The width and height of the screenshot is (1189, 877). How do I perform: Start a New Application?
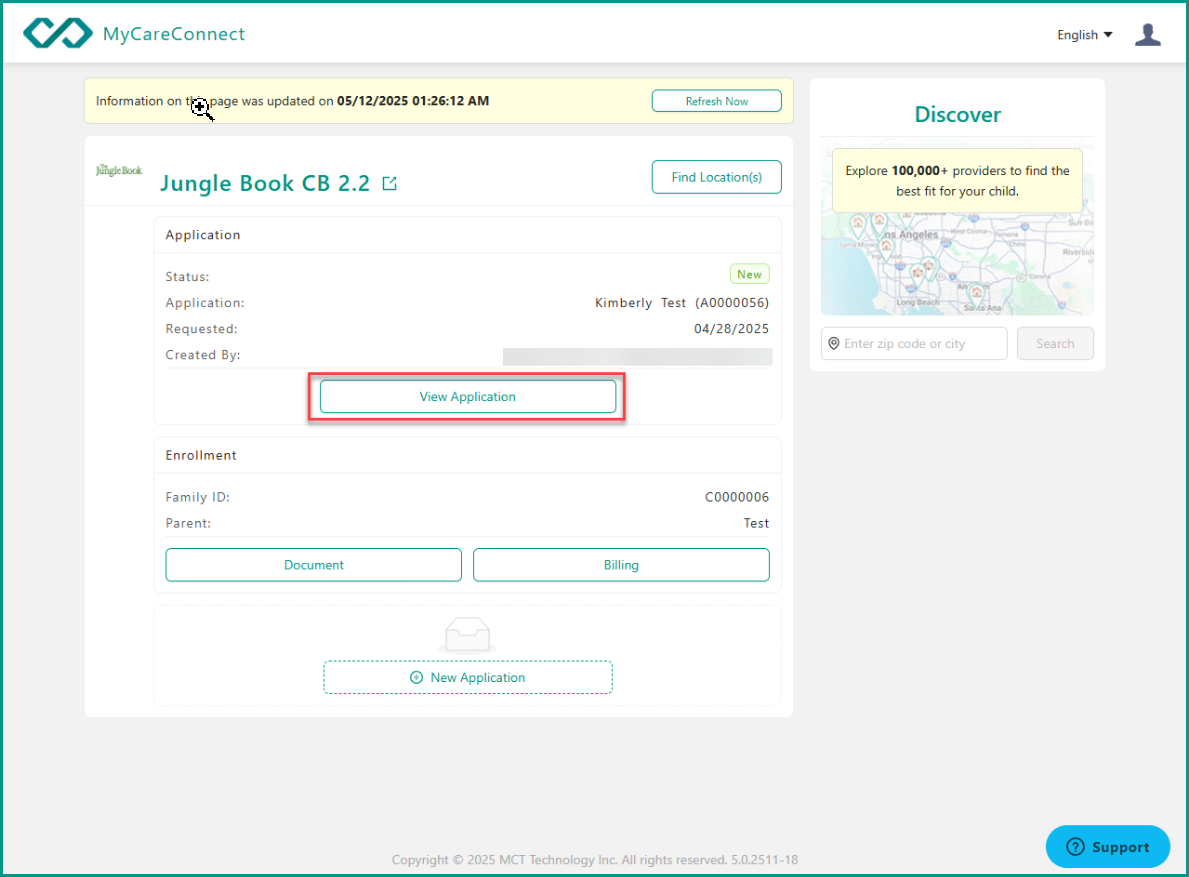(x=468, y=677)
